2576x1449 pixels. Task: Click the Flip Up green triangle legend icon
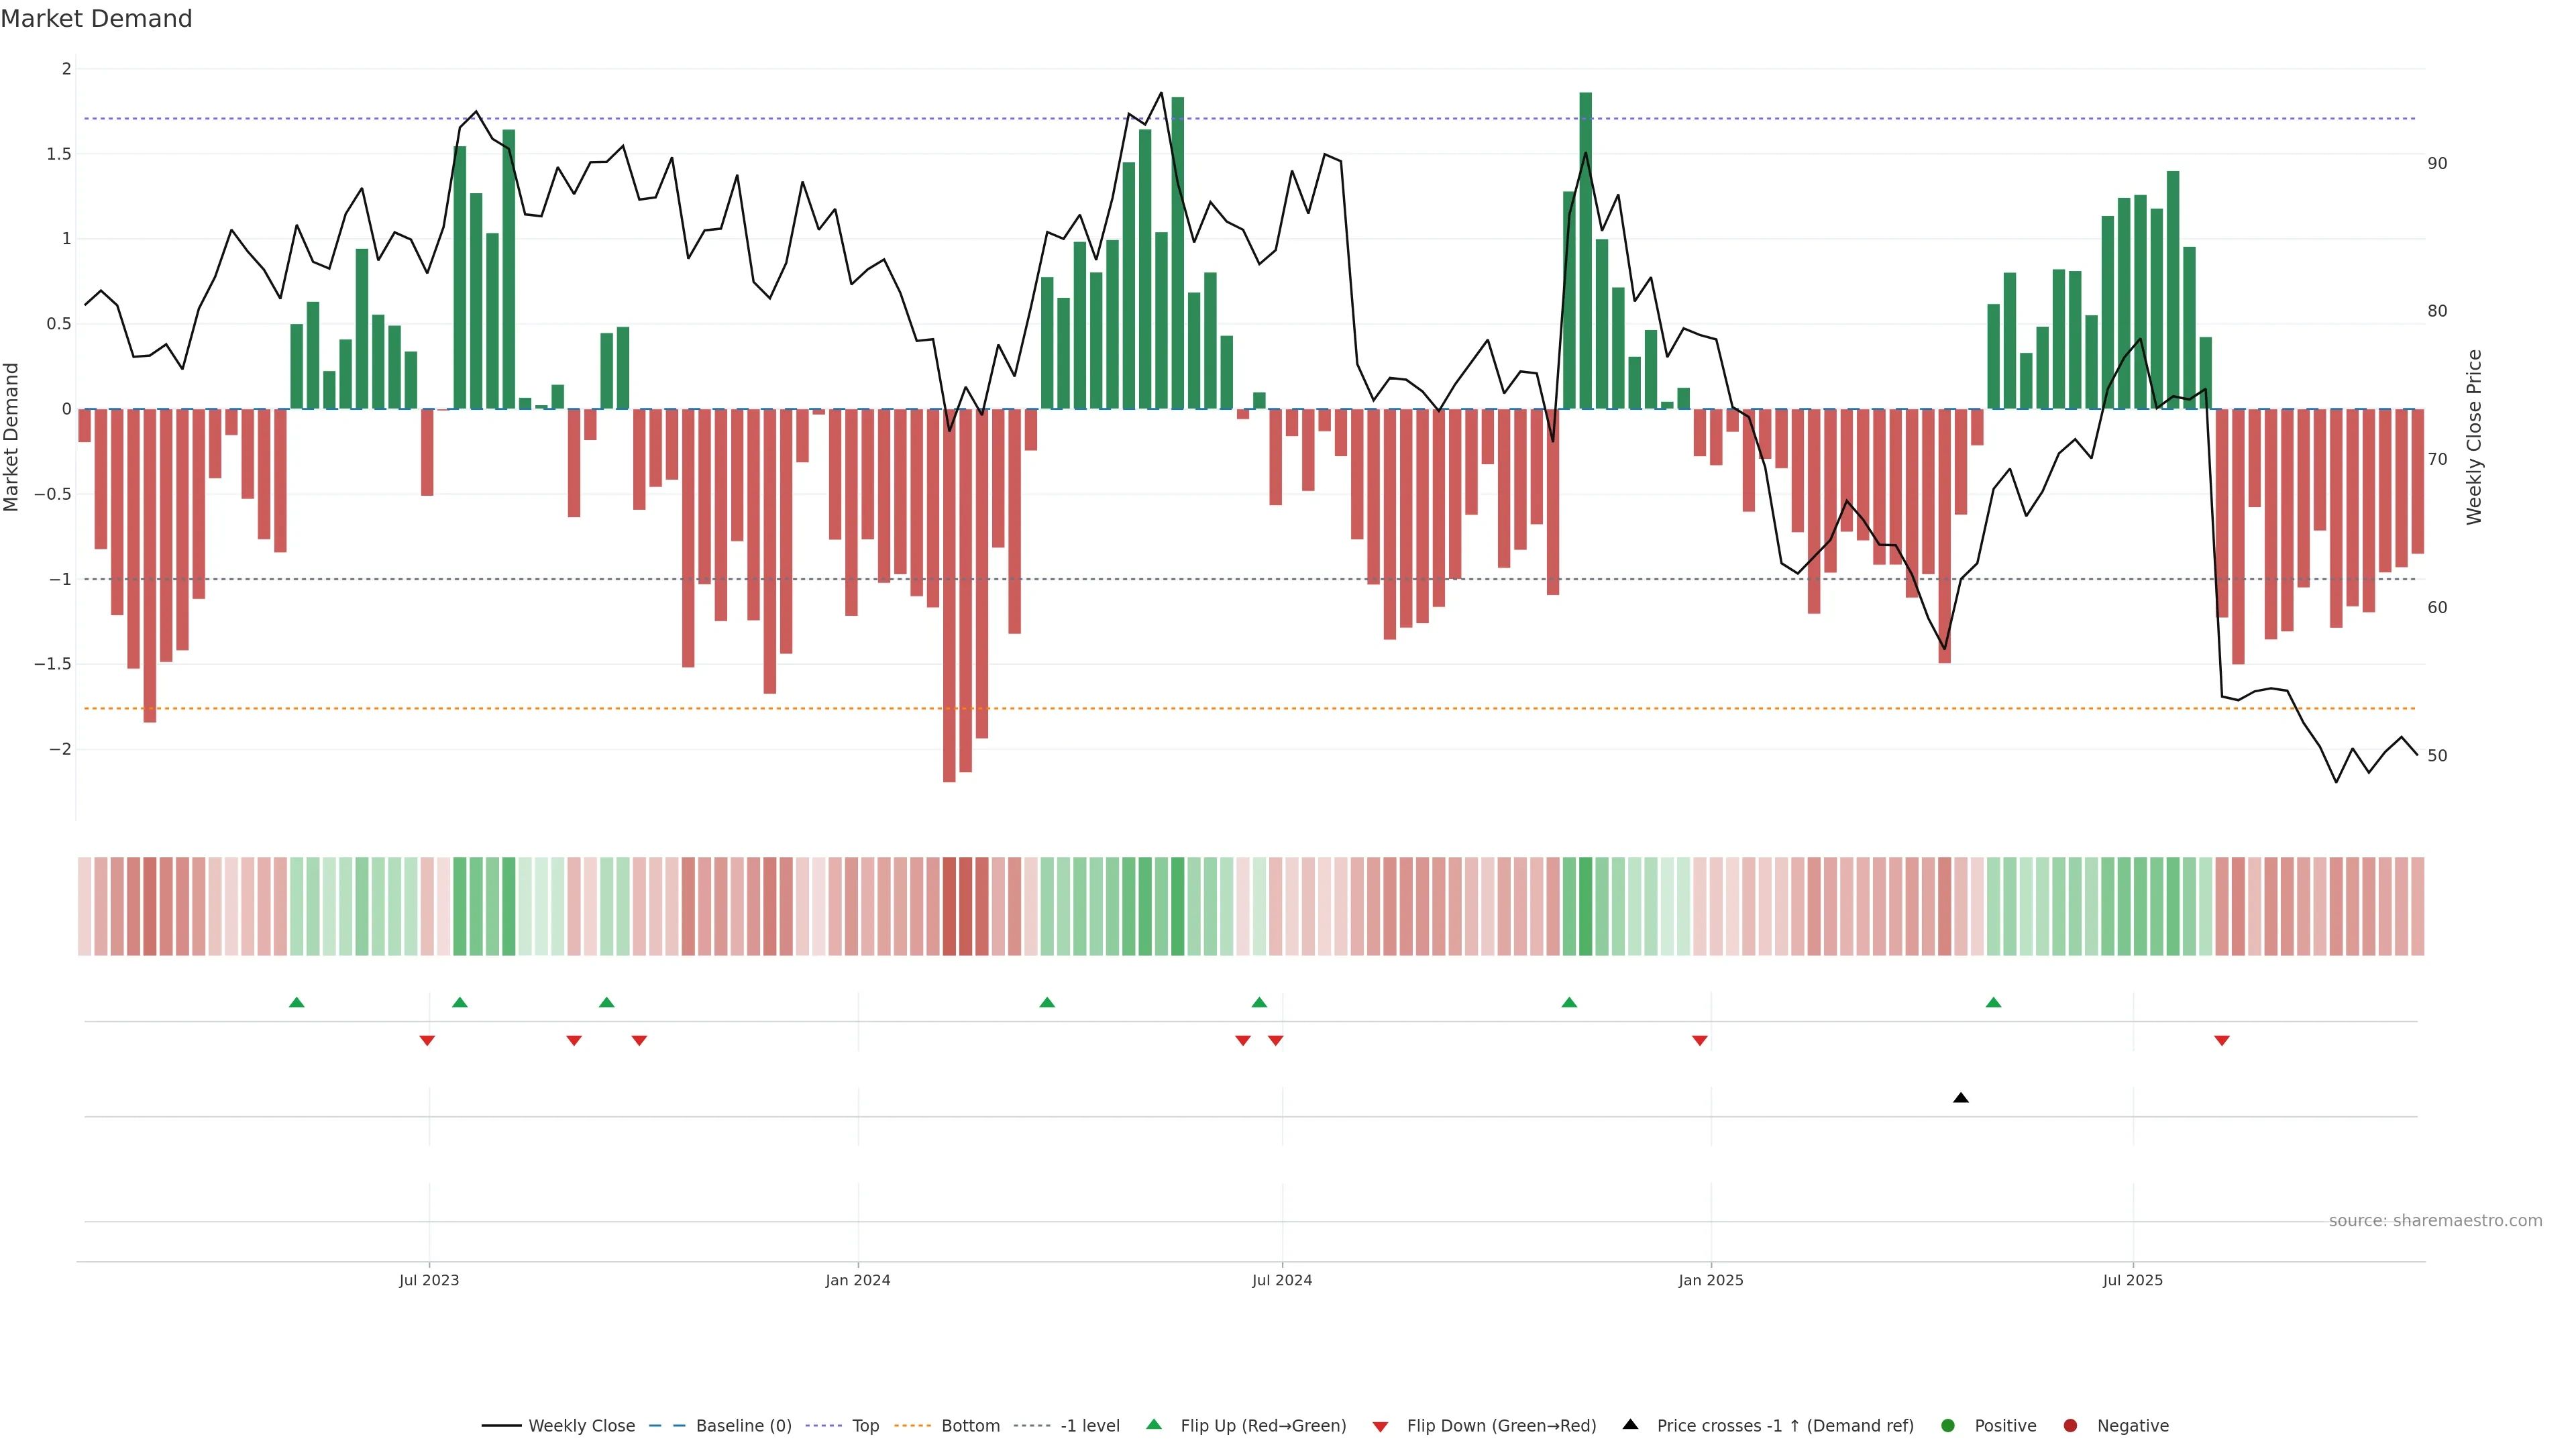1154,1425
